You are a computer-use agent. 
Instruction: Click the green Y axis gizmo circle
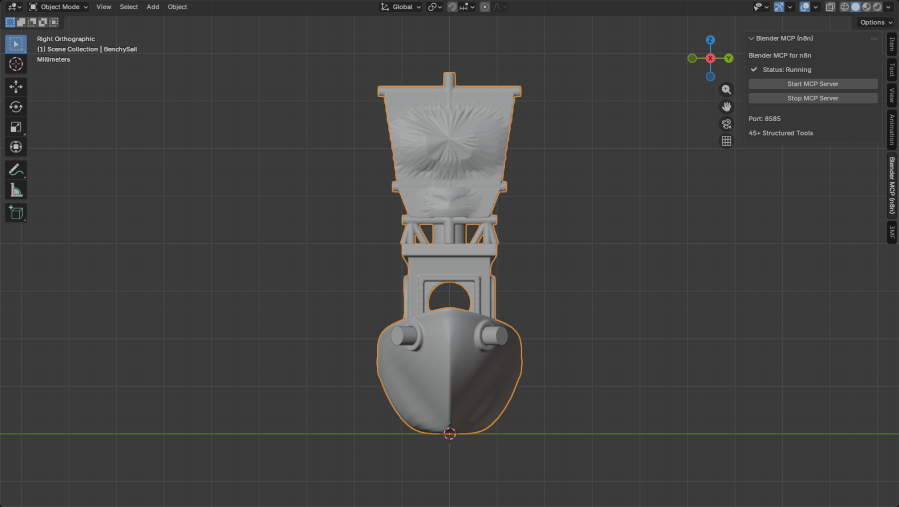coord(728,58)
